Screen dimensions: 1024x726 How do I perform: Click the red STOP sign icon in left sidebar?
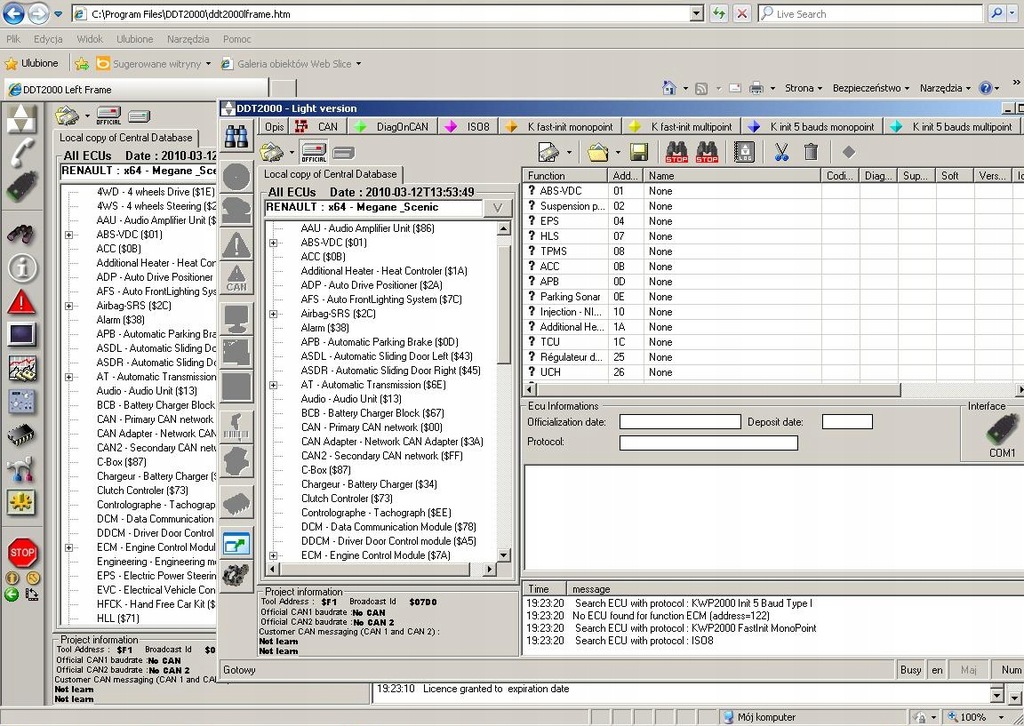point(22,551)
